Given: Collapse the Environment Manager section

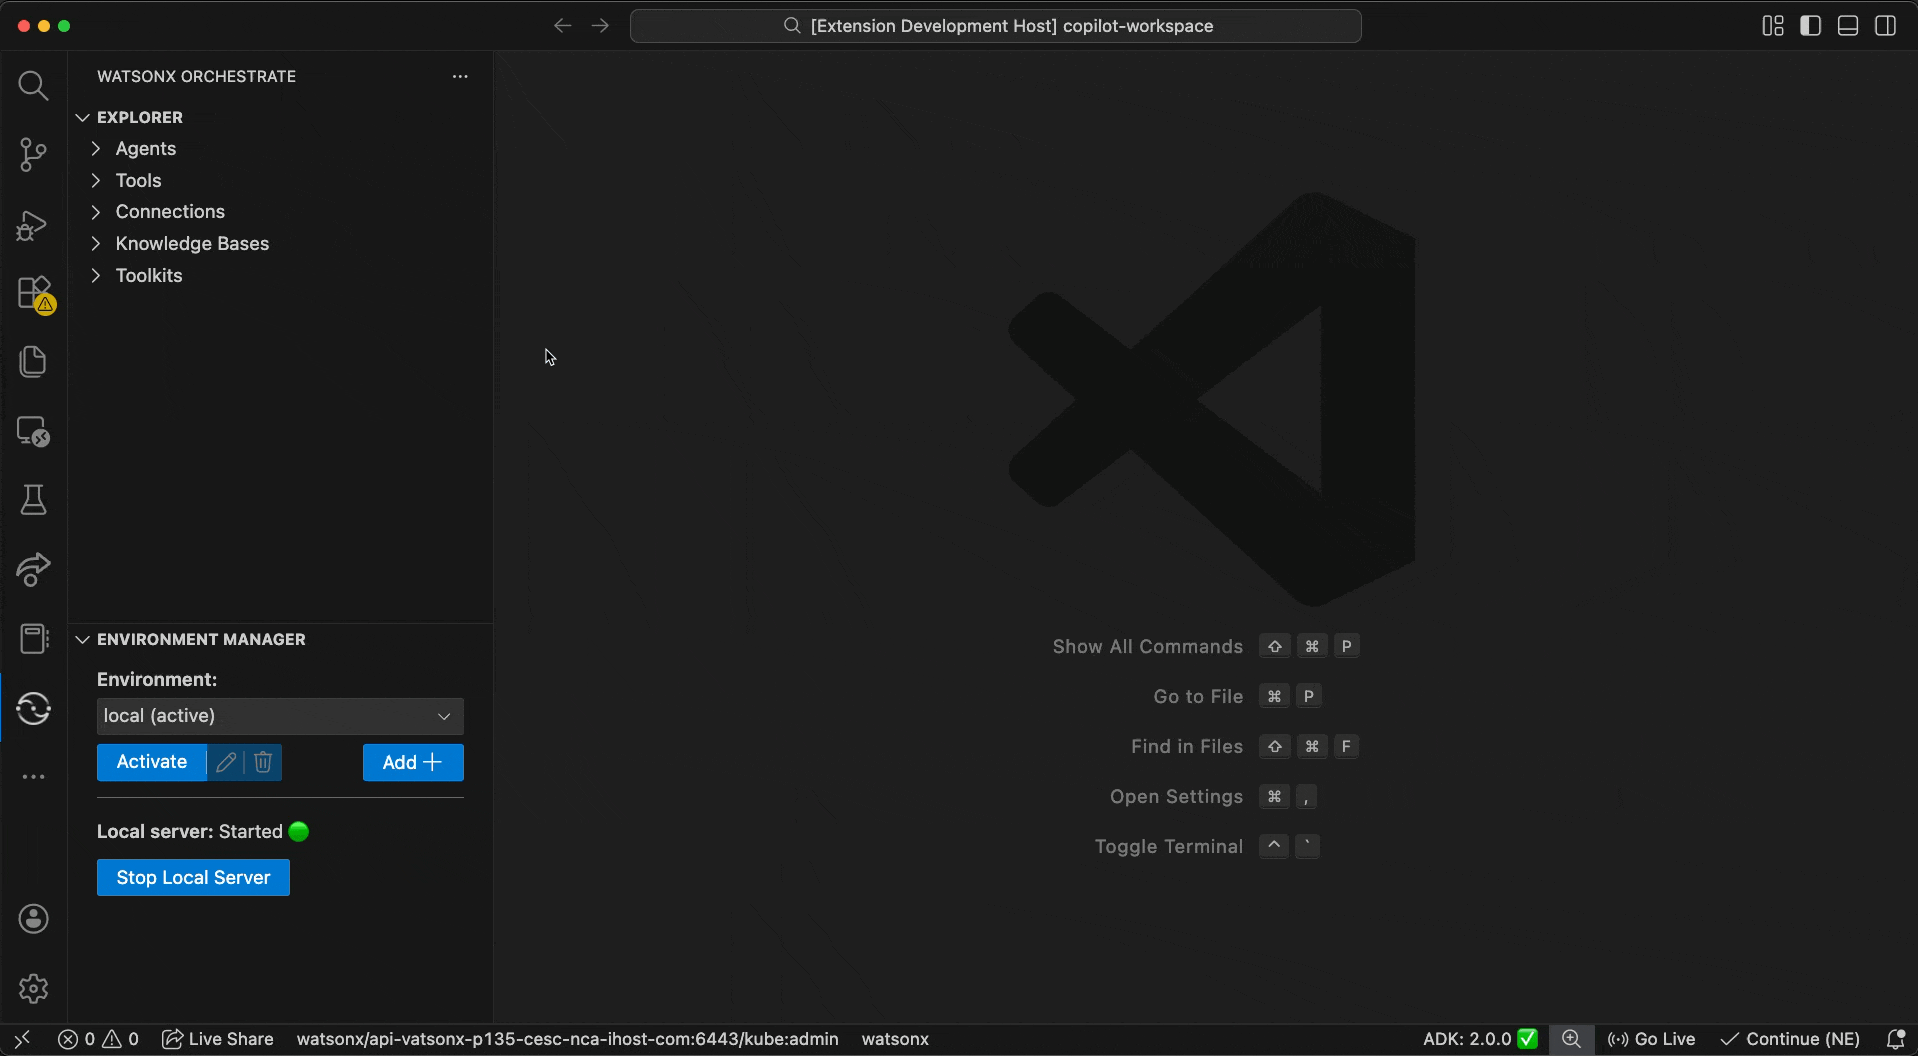Looking at the screenshot, I should click(83, 639).
